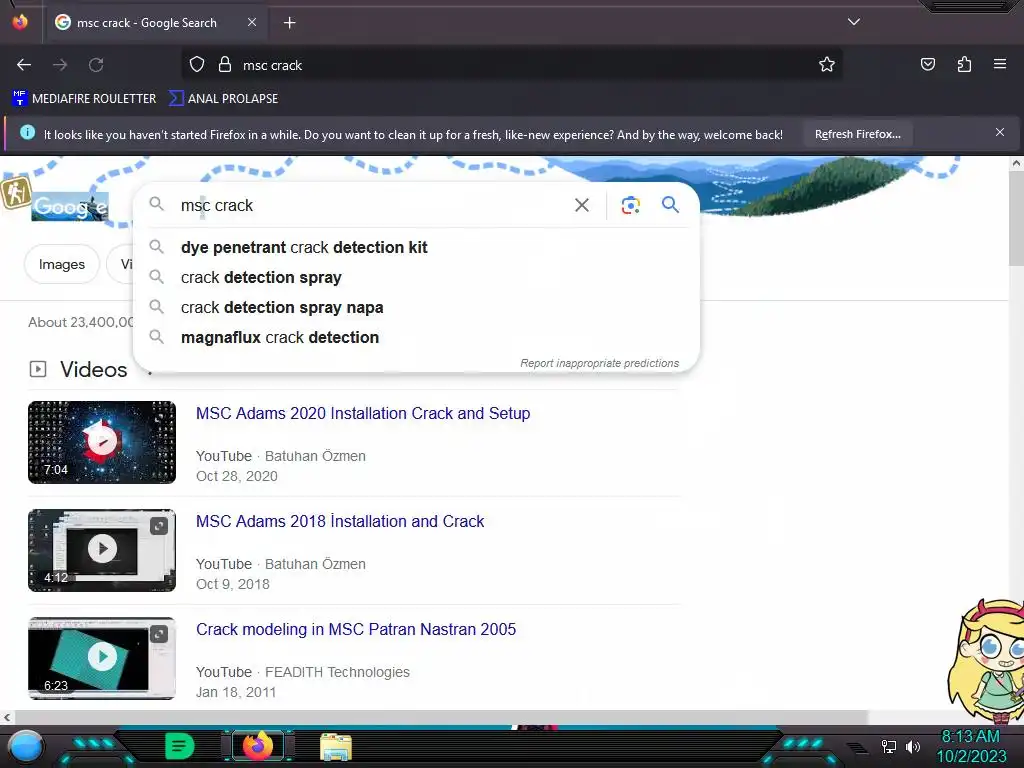Open the Windows Start orb
The width and height of the screenshot is (1024, 768).
click(26, 746)
